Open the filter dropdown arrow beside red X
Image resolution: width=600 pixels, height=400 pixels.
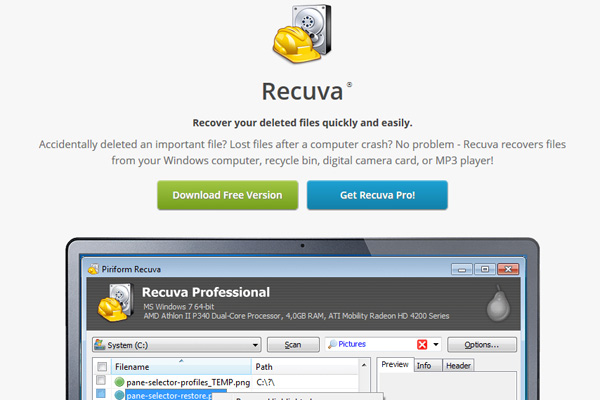(436, 344)
